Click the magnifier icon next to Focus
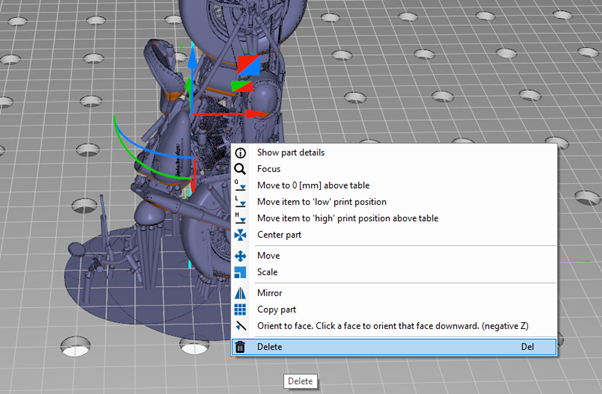Image resolution: width=602 pixels, height=394 pixels. (x=240, y=169)
